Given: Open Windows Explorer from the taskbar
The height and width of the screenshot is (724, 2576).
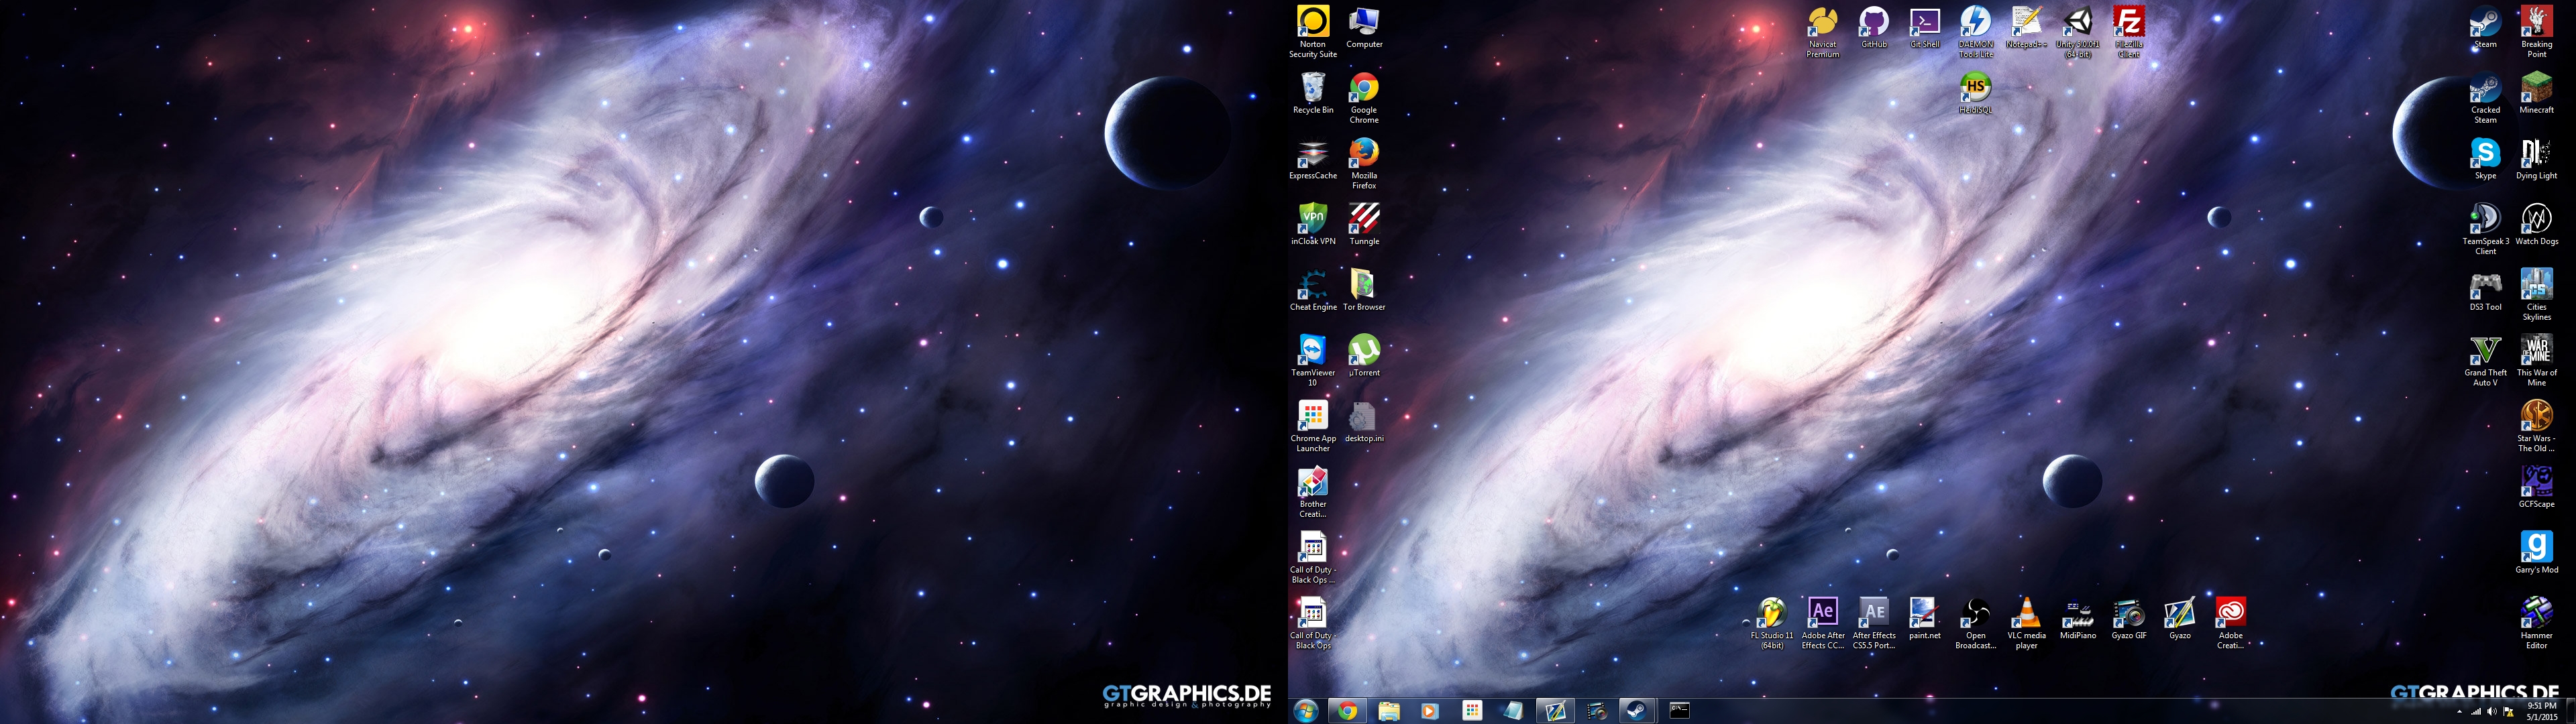Looking at the screenshot, I should point(1388,711).
